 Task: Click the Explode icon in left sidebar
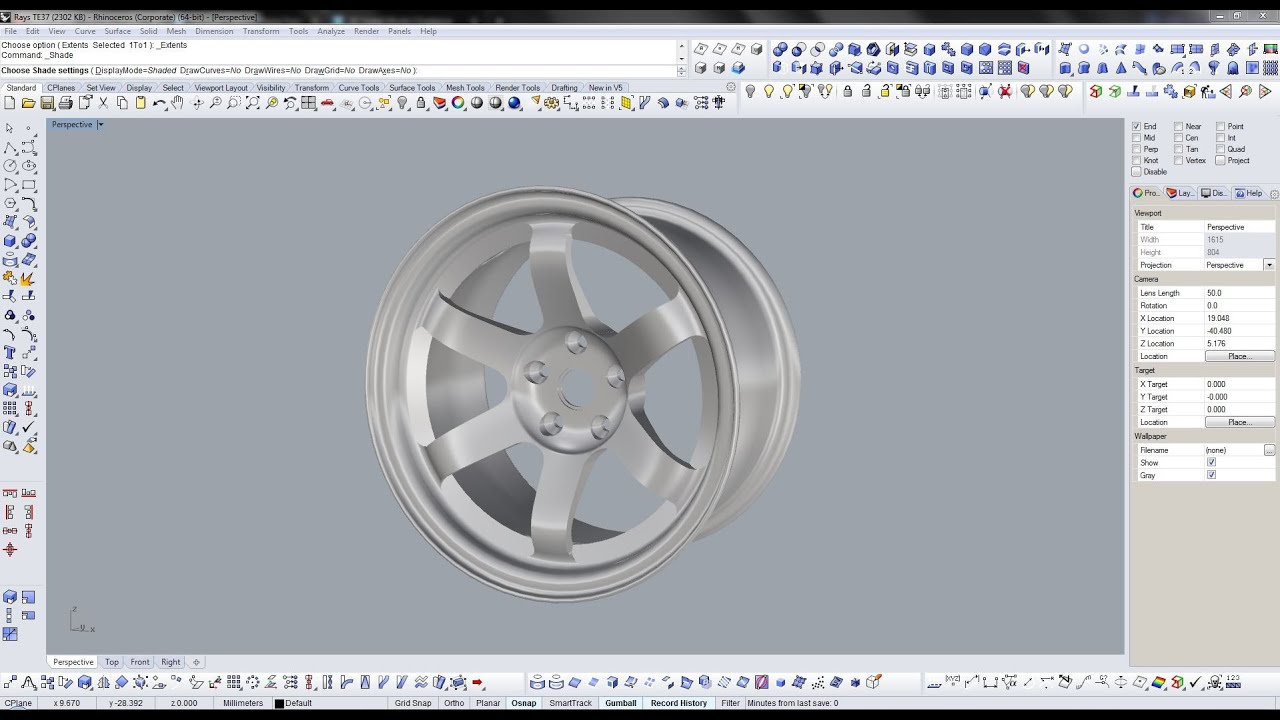tap(29, 279)
